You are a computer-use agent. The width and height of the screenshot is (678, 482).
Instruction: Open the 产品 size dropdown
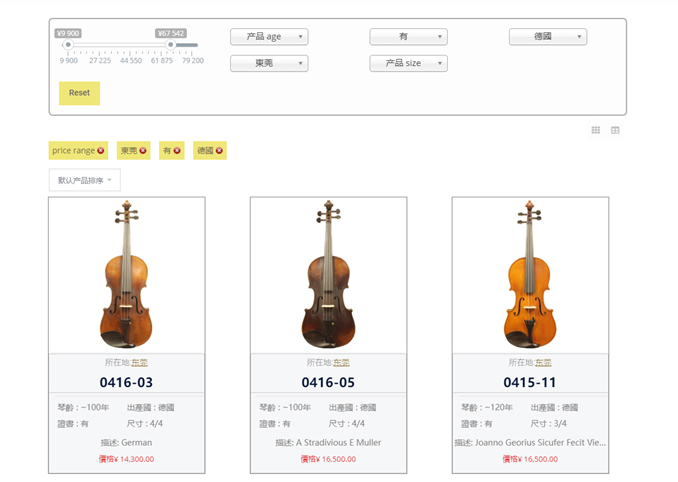[x=408, y=64]
